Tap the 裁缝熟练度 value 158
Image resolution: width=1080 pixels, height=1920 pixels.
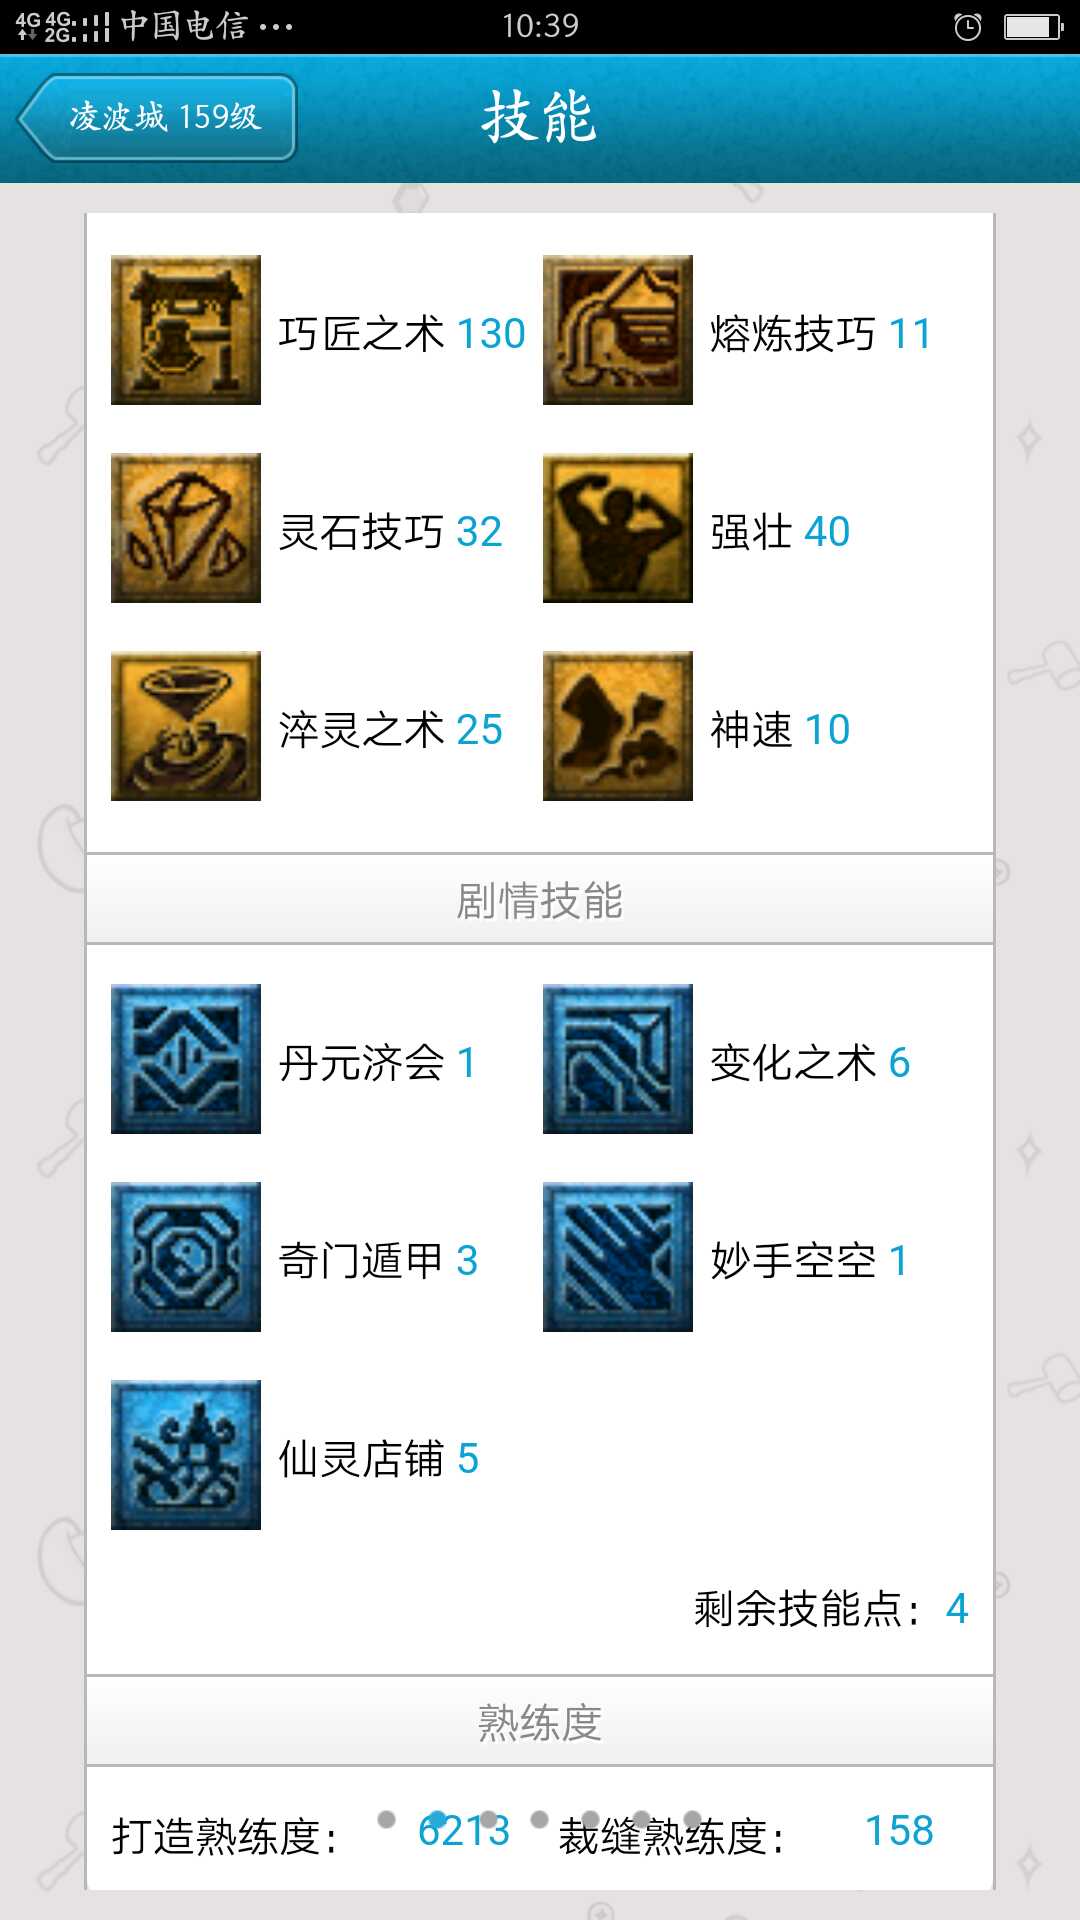click(x=899, y=1831)
